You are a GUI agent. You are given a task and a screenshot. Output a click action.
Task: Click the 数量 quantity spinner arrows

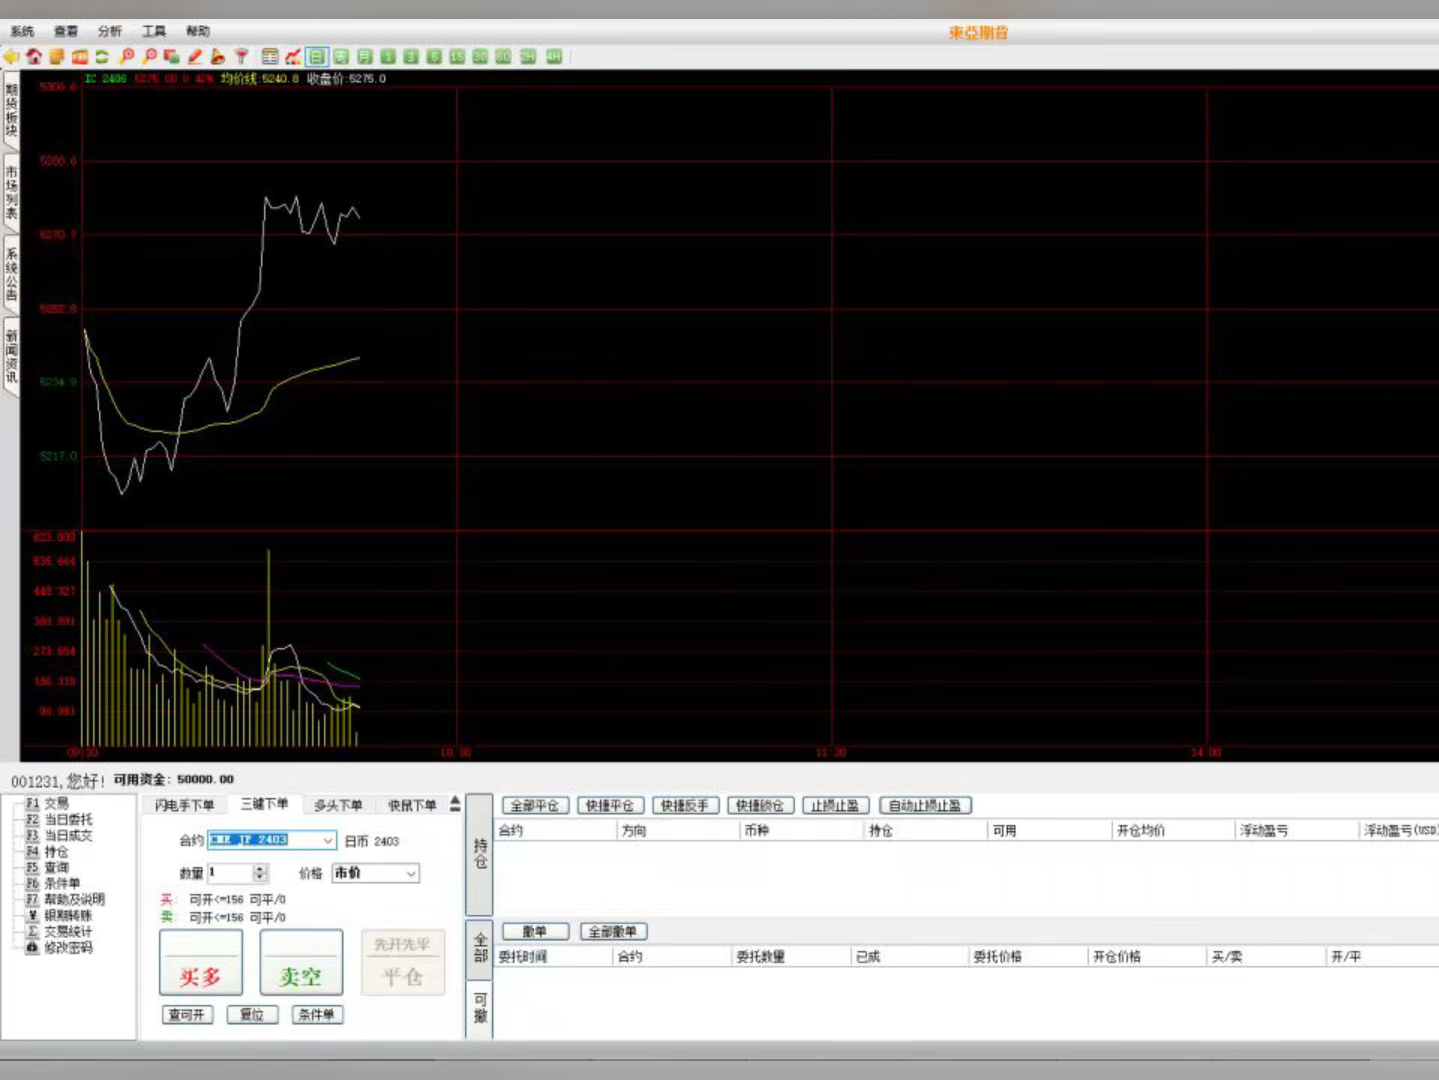(260, 873)
